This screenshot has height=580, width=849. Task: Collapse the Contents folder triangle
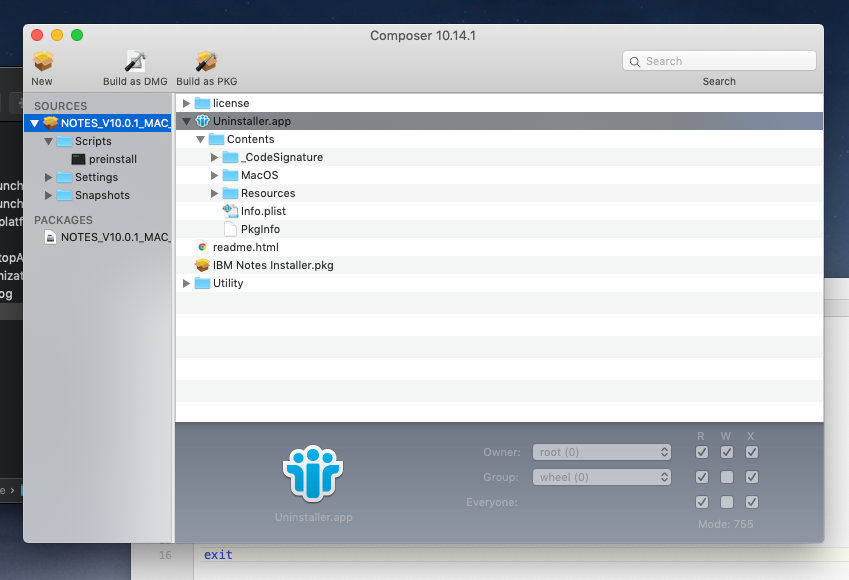[200, 139]
